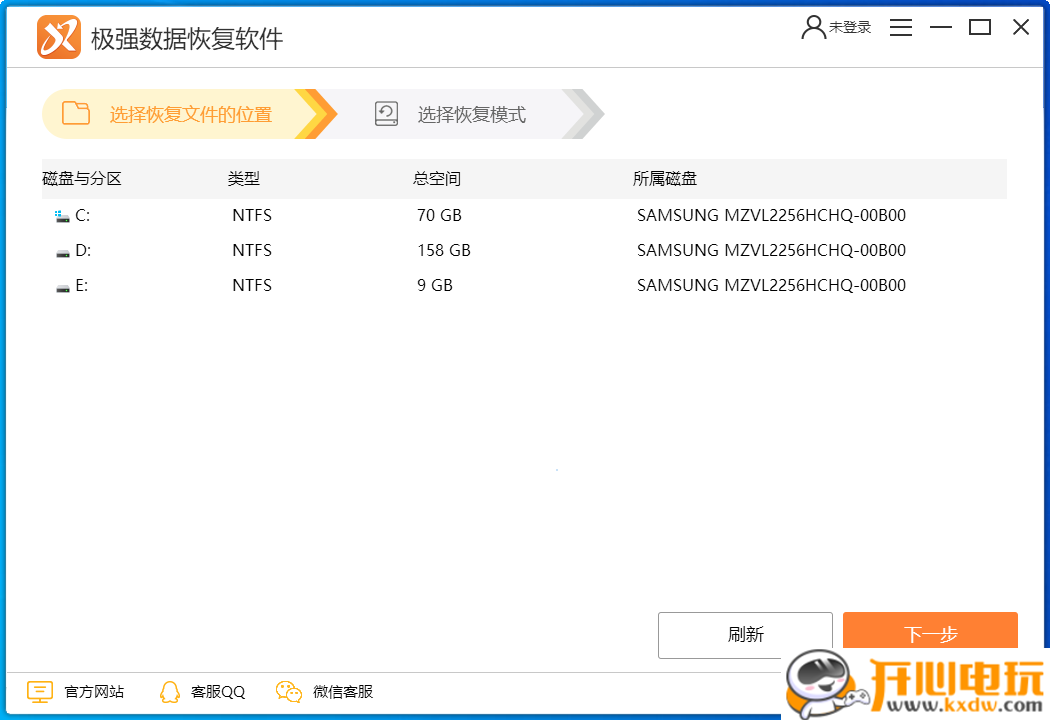Screen dimensions: 1050x720
Task: Select the E: partition row
Action: coord(400,285)
